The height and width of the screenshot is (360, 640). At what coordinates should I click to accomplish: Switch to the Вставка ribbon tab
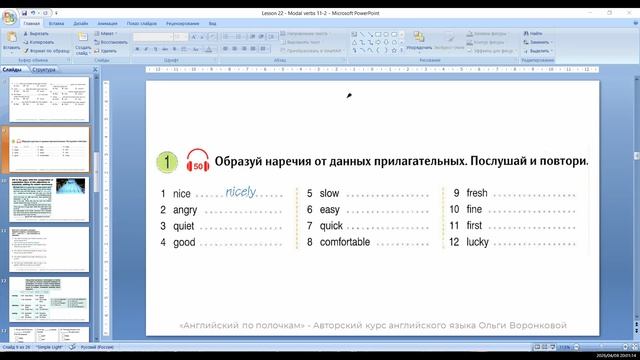click(x=56, y=24)
